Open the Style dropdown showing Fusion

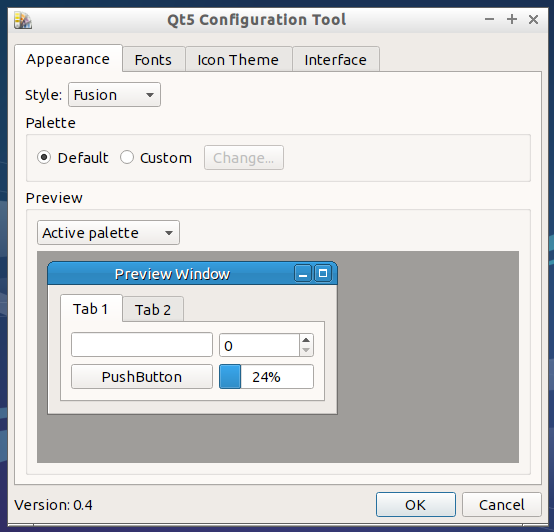pos(114,95)
